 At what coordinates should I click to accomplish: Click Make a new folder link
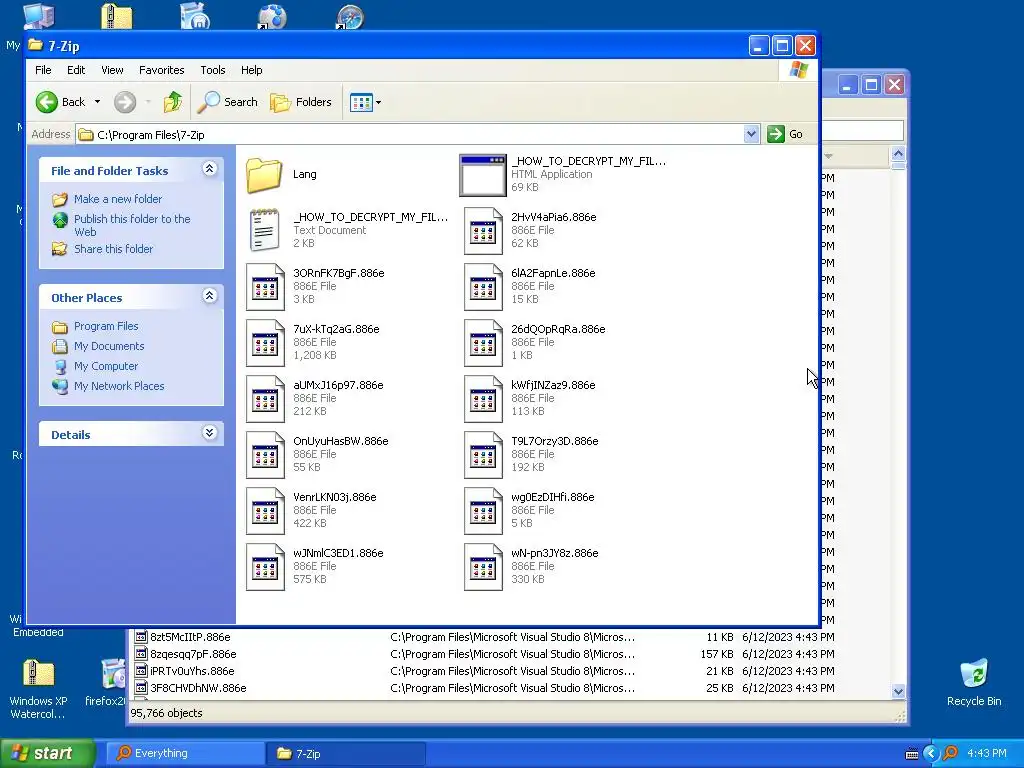tap(118, 199)
